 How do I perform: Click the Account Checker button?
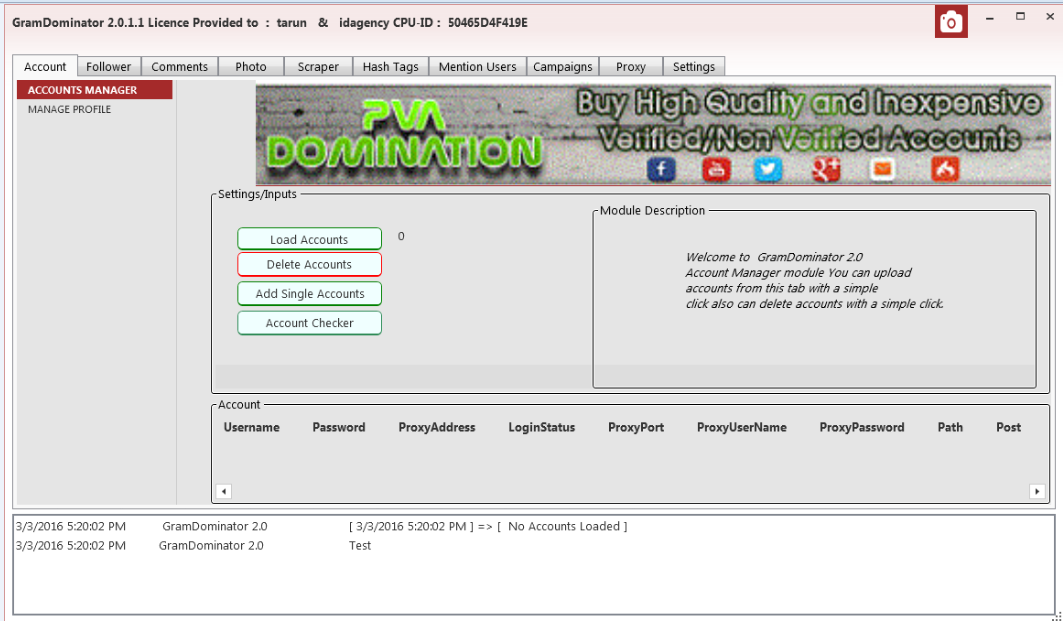point(309,323)
